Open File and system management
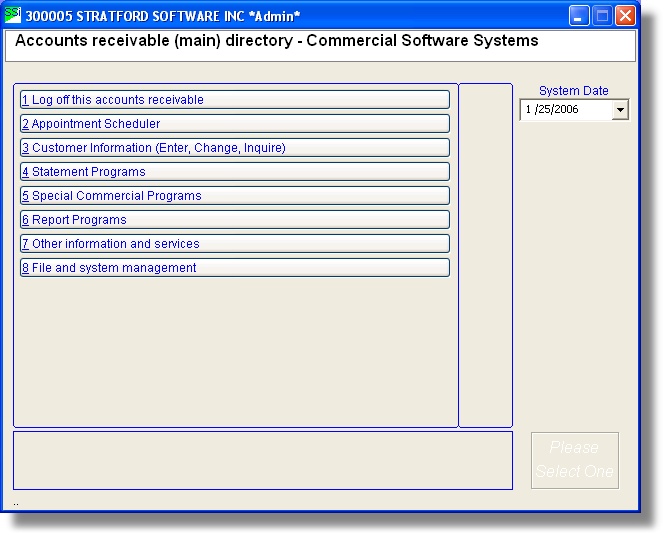 [x=235, y=268]
